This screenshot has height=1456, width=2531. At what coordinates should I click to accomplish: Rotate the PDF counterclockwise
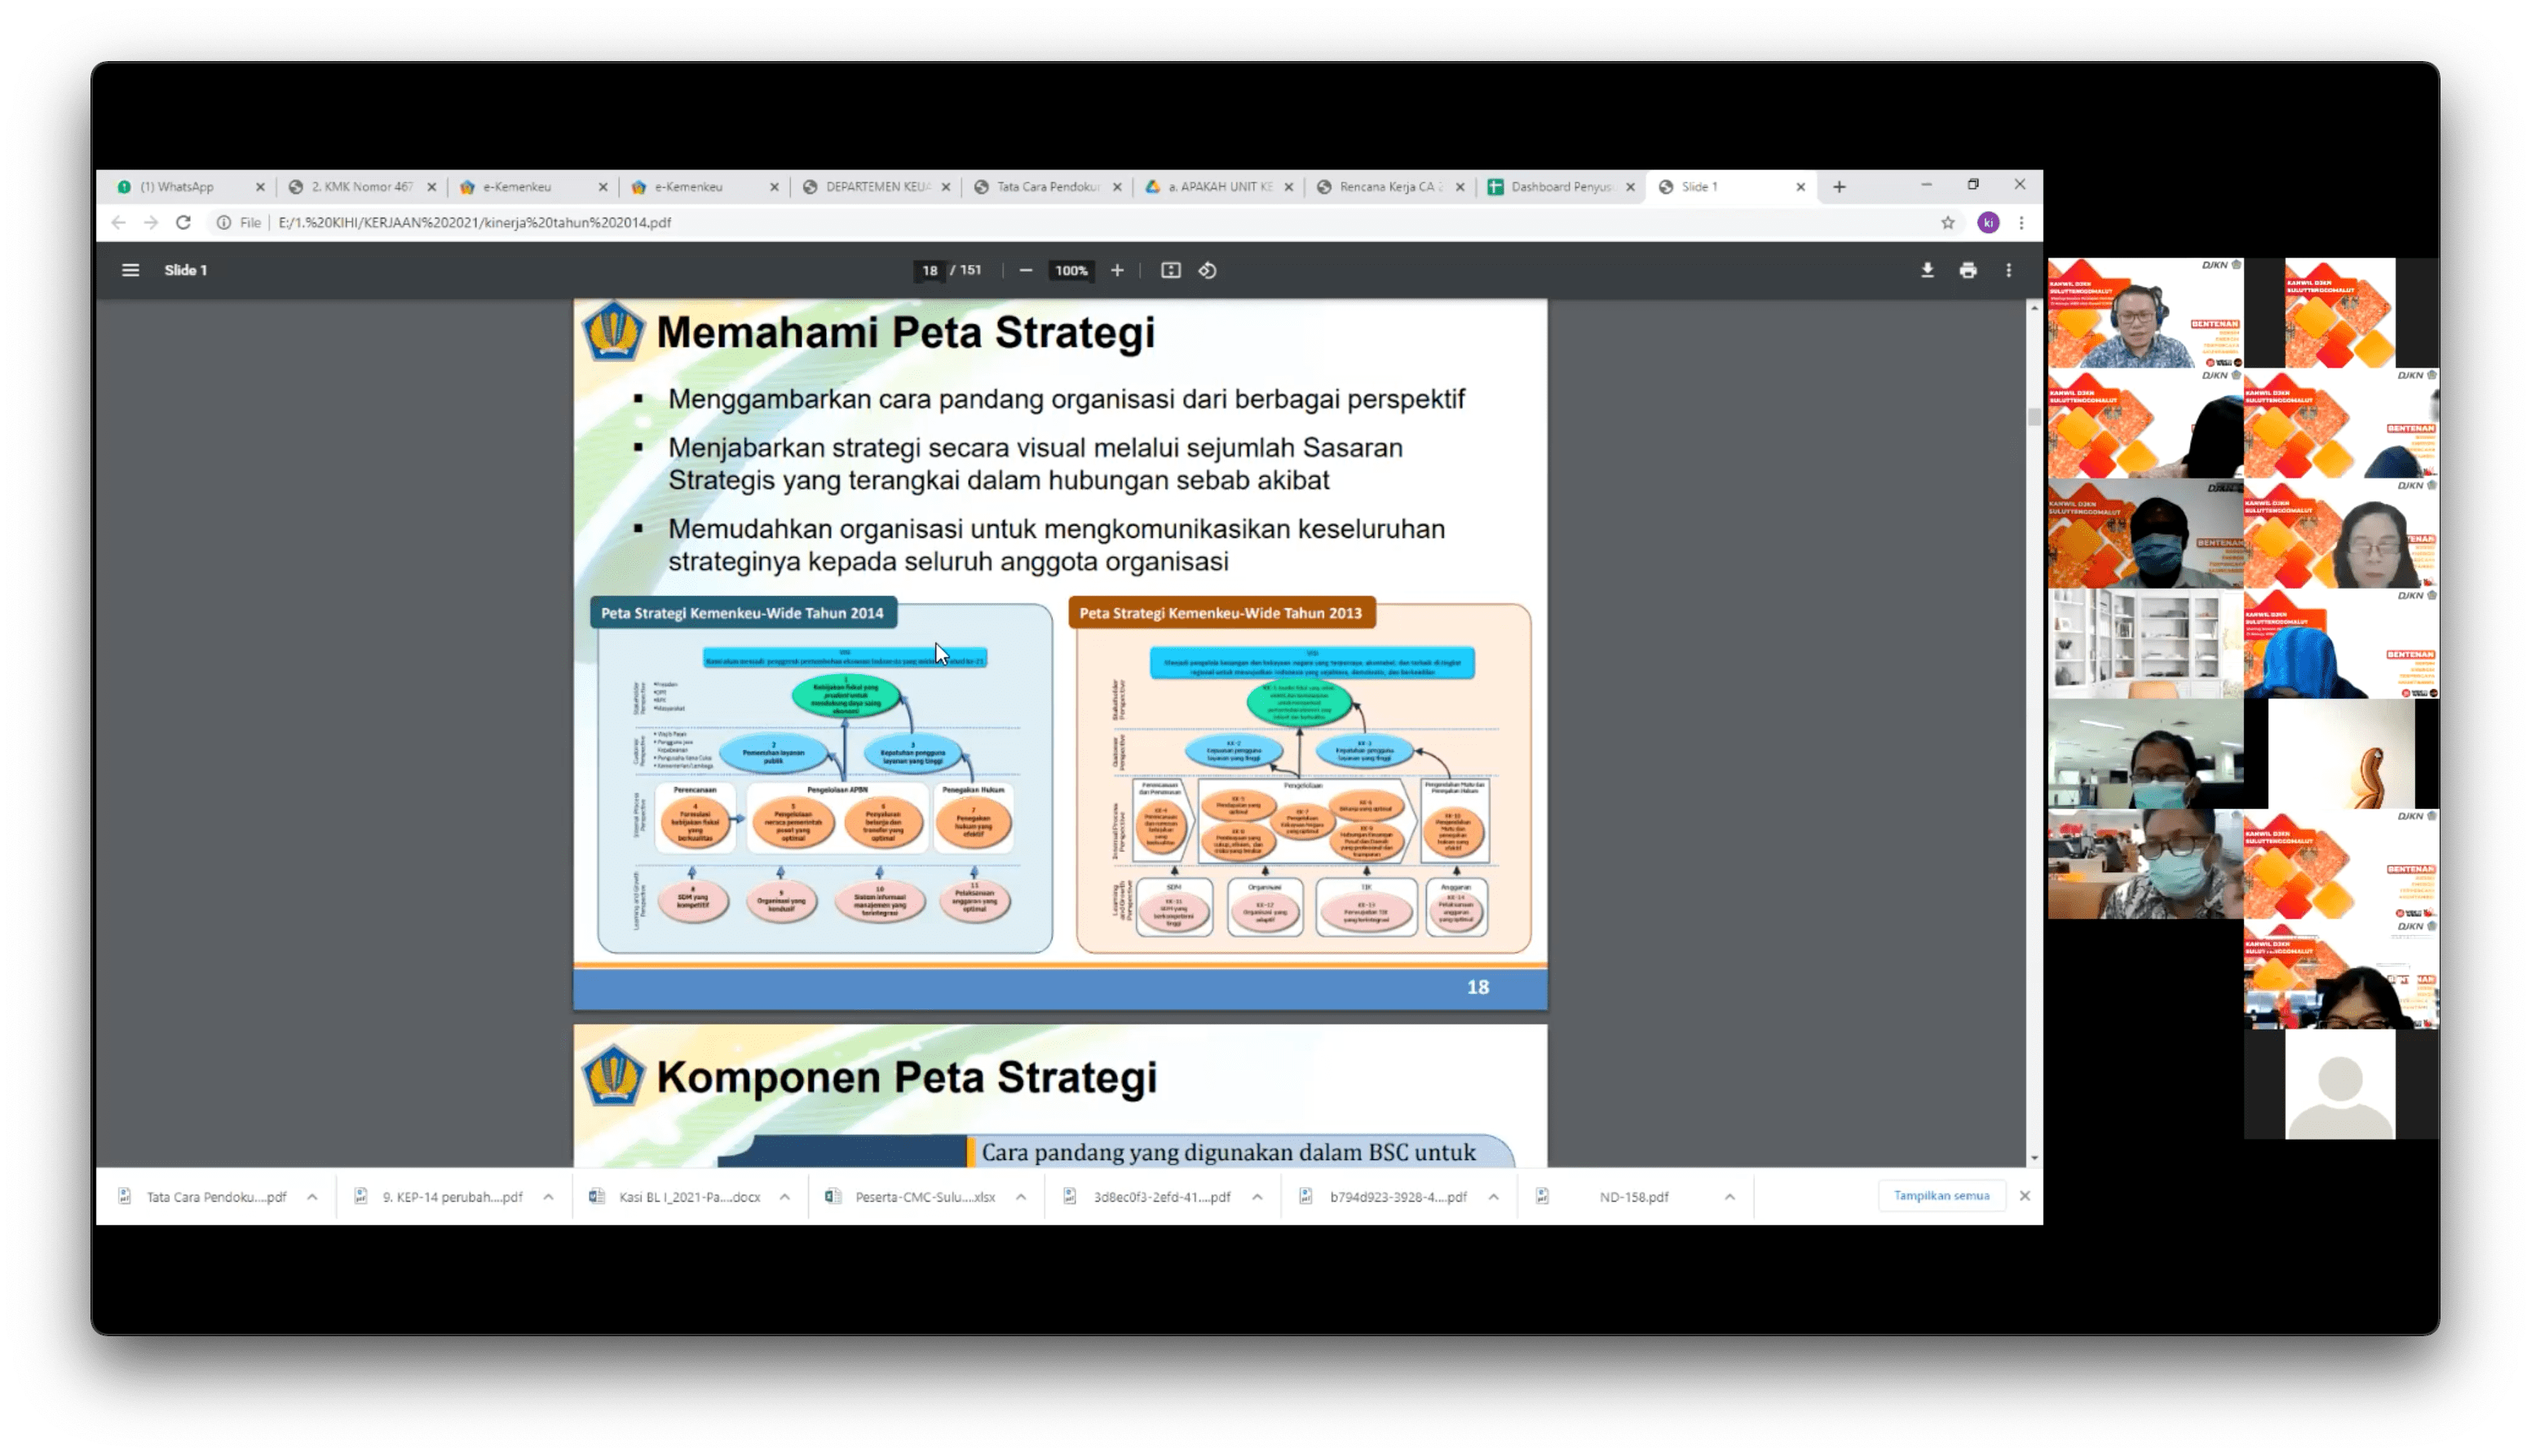tap(1207, 270)
